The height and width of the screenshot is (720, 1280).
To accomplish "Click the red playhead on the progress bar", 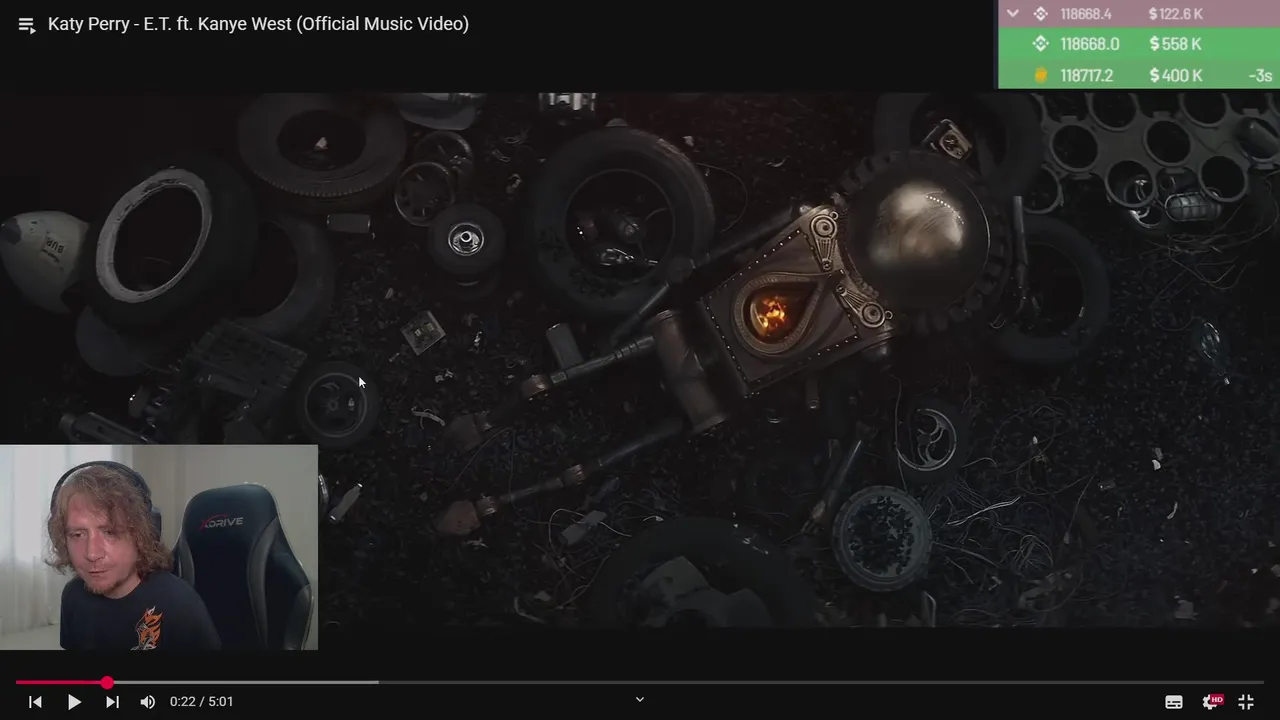I will click(107, 683).
